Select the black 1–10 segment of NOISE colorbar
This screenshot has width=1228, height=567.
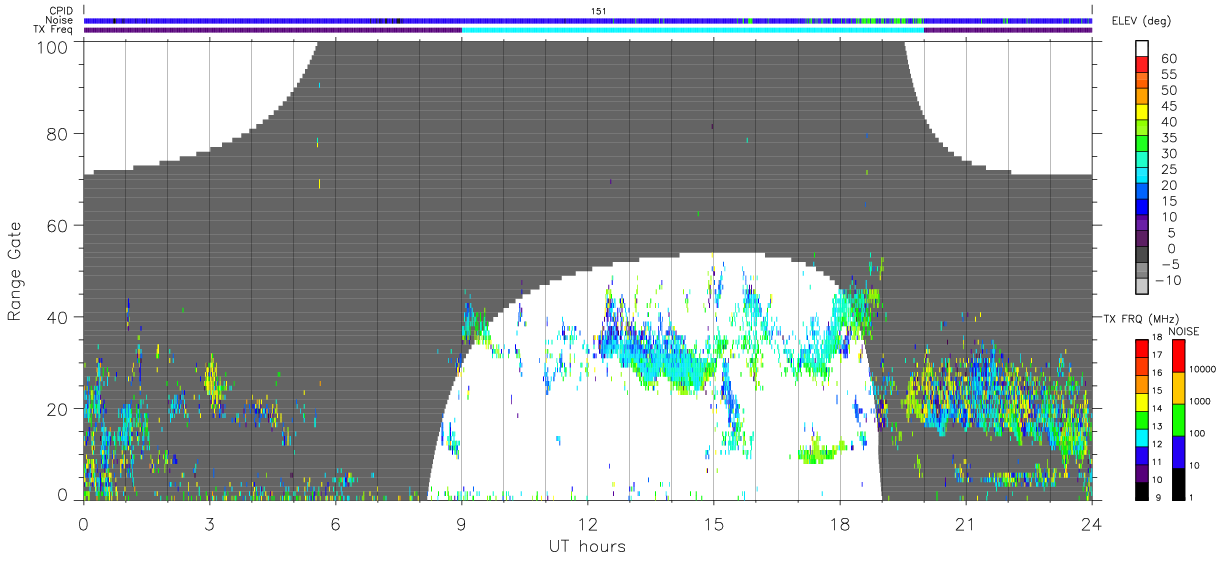pos(1177,483)
